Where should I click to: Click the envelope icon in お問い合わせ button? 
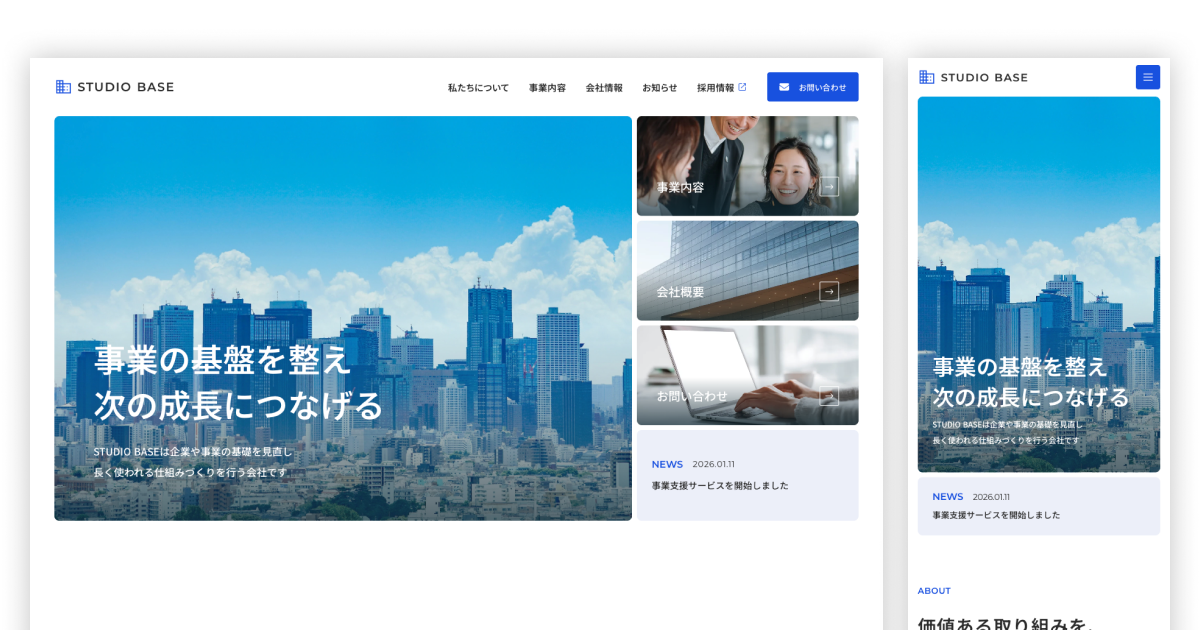tap(783, 86)
